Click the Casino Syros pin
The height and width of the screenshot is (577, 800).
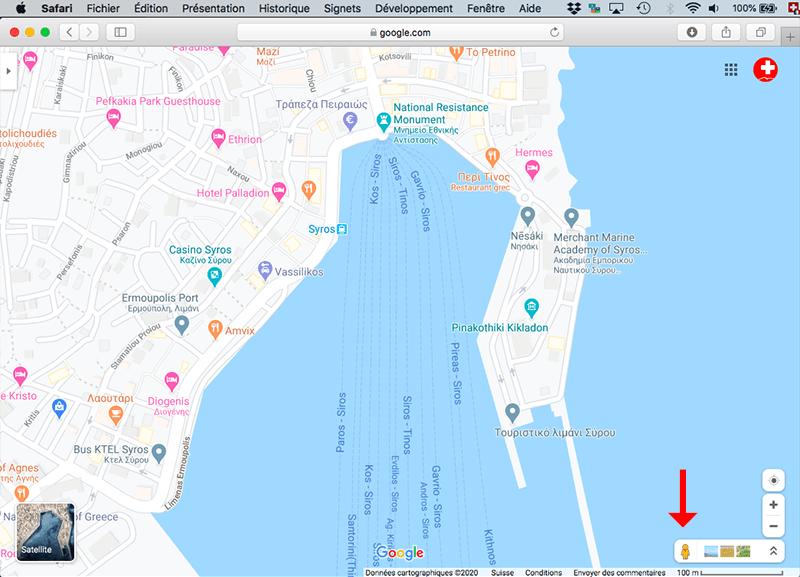[215, 276]
